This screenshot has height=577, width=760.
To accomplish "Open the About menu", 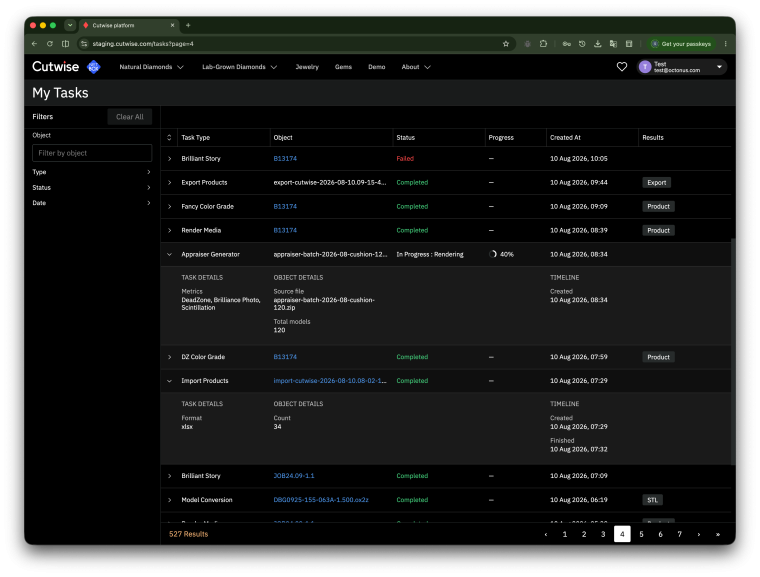I will [x=415, y=67].
